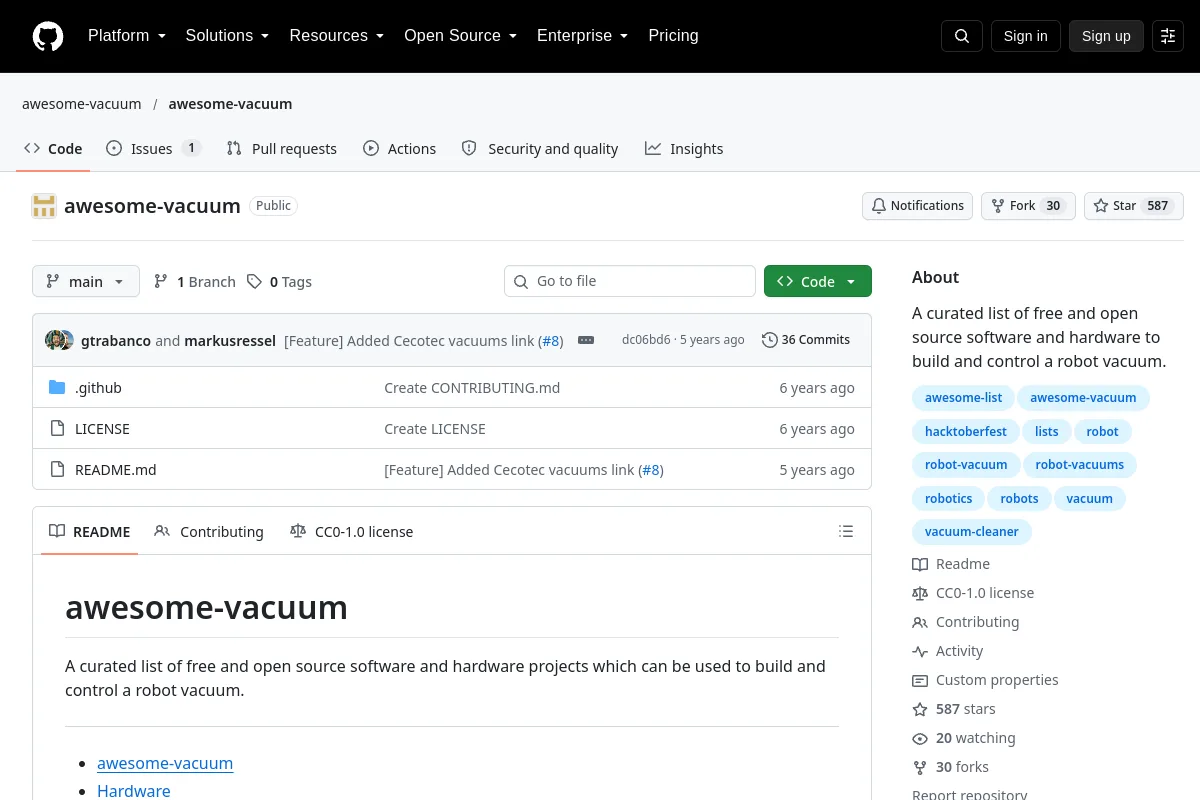The width and height of the screenshot is (1200, 800).
Task: Focus the Go to file field
Action: 630,282
